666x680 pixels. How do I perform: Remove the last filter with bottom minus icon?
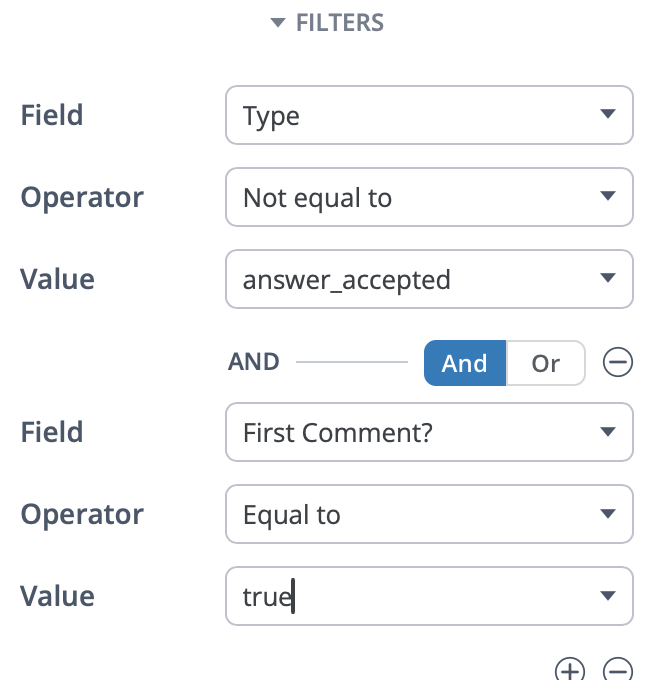[x=618, y=670]
